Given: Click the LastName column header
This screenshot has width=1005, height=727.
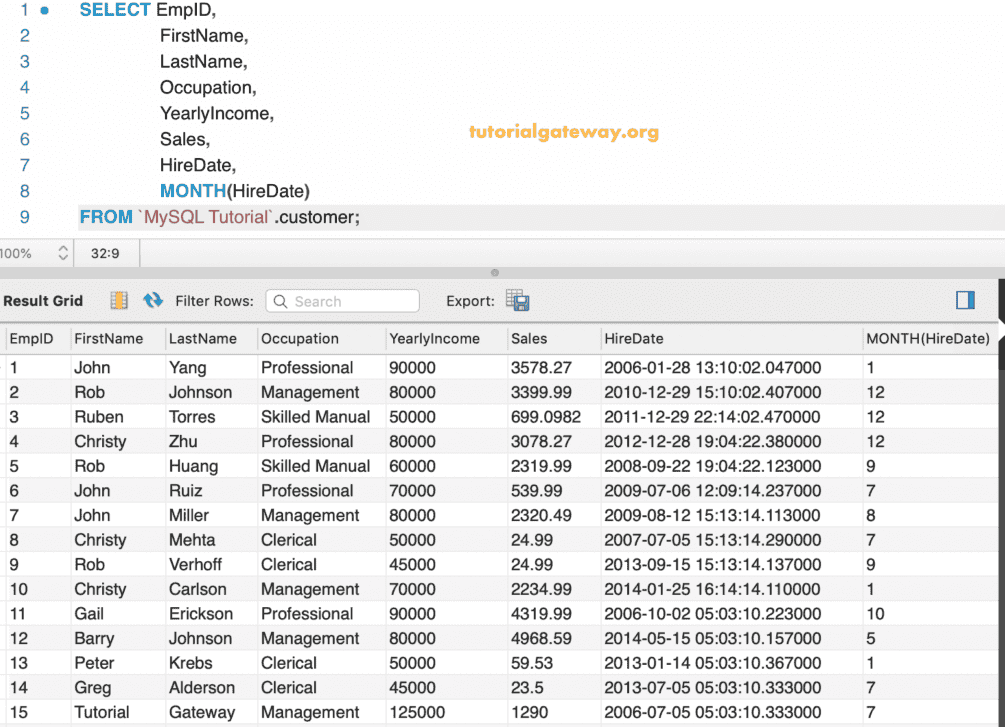Looking at the screenshot, I should (203, 339).
